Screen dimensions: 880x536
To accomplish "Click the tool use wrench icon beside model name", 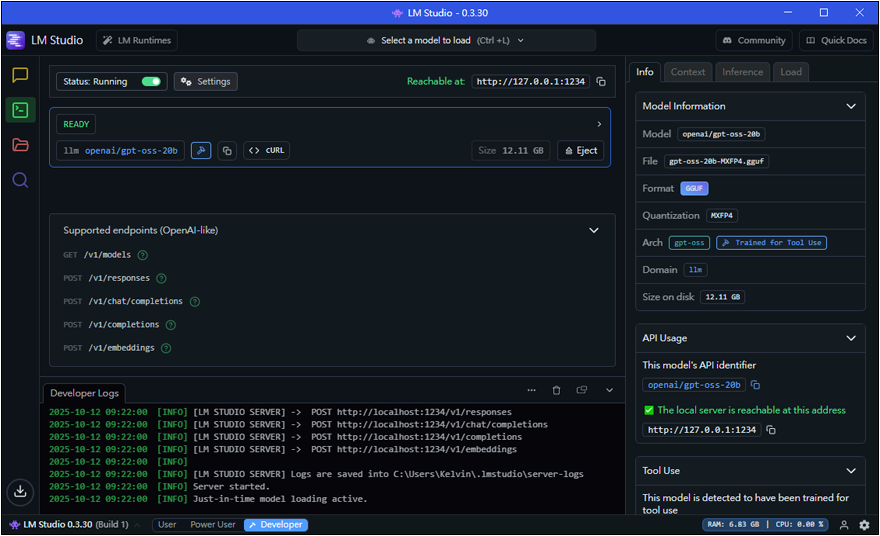I will coord(201,151).
